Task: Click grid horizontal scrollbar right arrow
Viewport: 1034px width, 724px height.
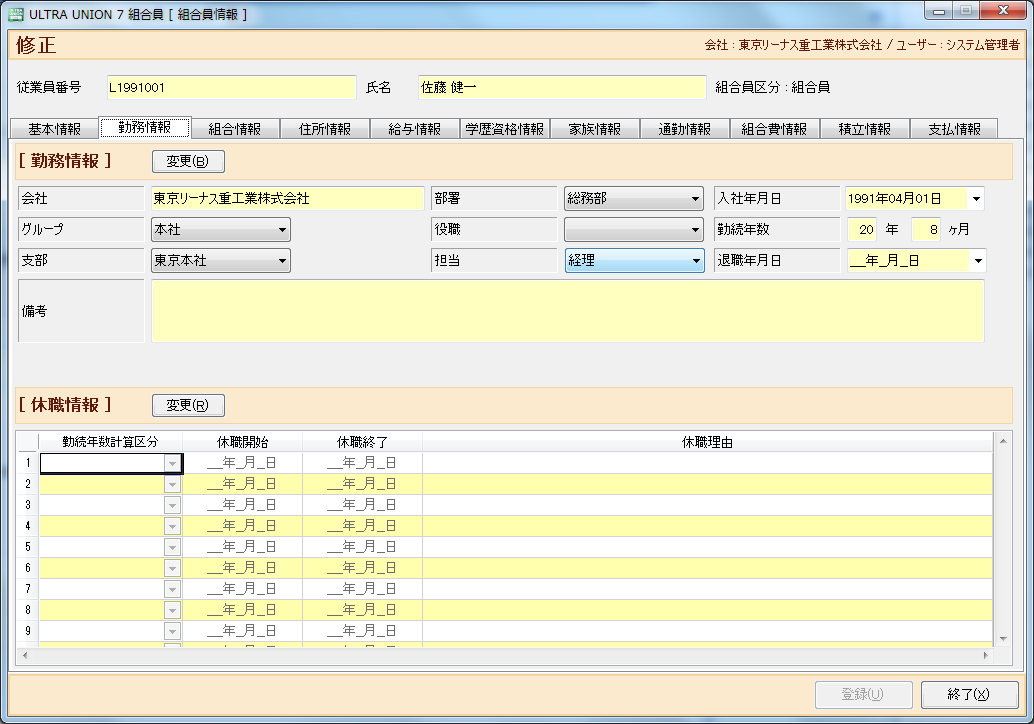Action: point(986,655)
